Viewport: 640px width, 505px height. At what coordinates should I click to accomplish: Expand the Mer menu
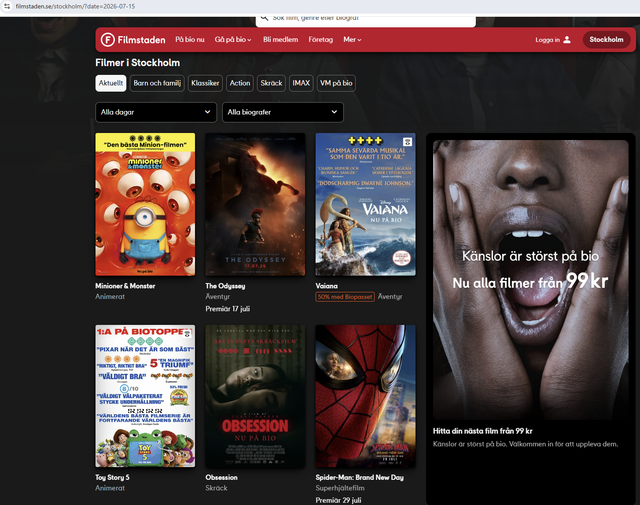352,40
